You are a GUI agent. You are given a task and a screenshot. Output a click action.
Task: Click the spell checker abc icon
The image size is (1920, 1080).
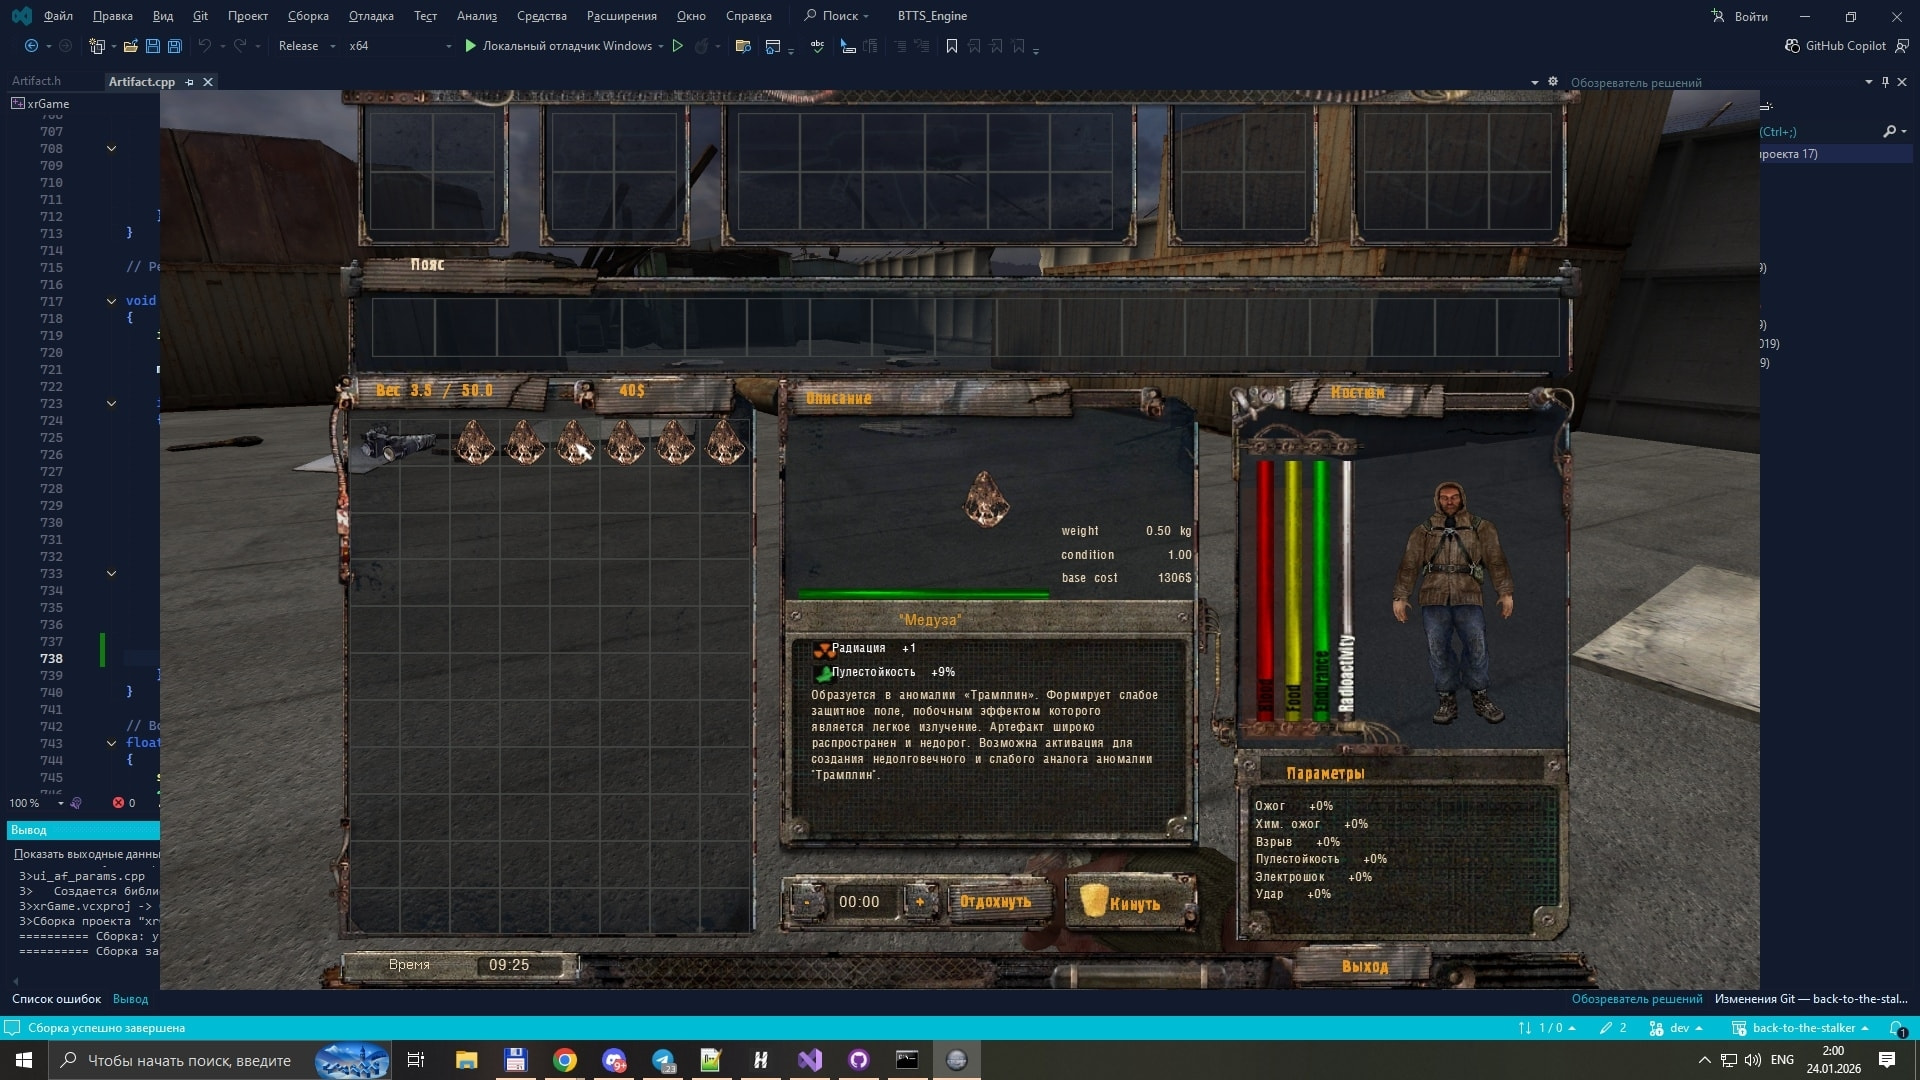point(817,46)
